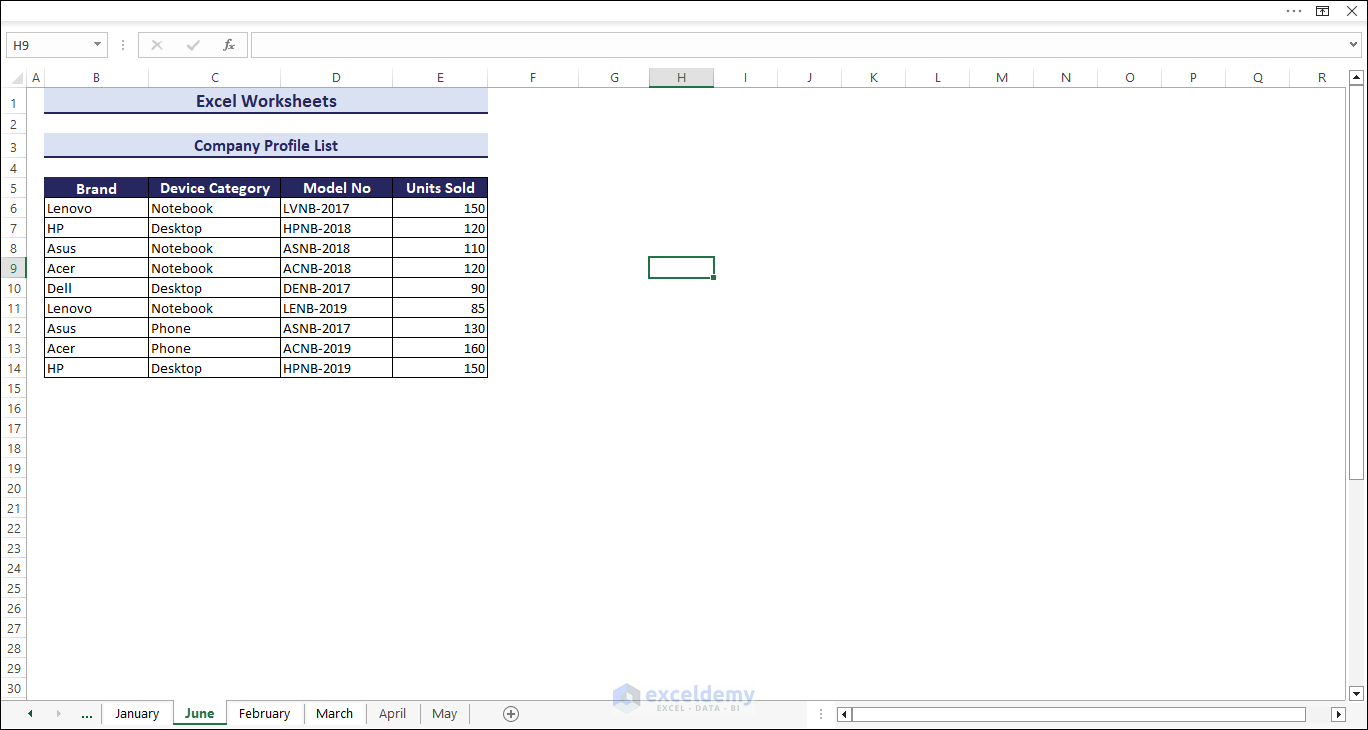Click the cell containing LVNB-2017

click(x=337, y=208)
